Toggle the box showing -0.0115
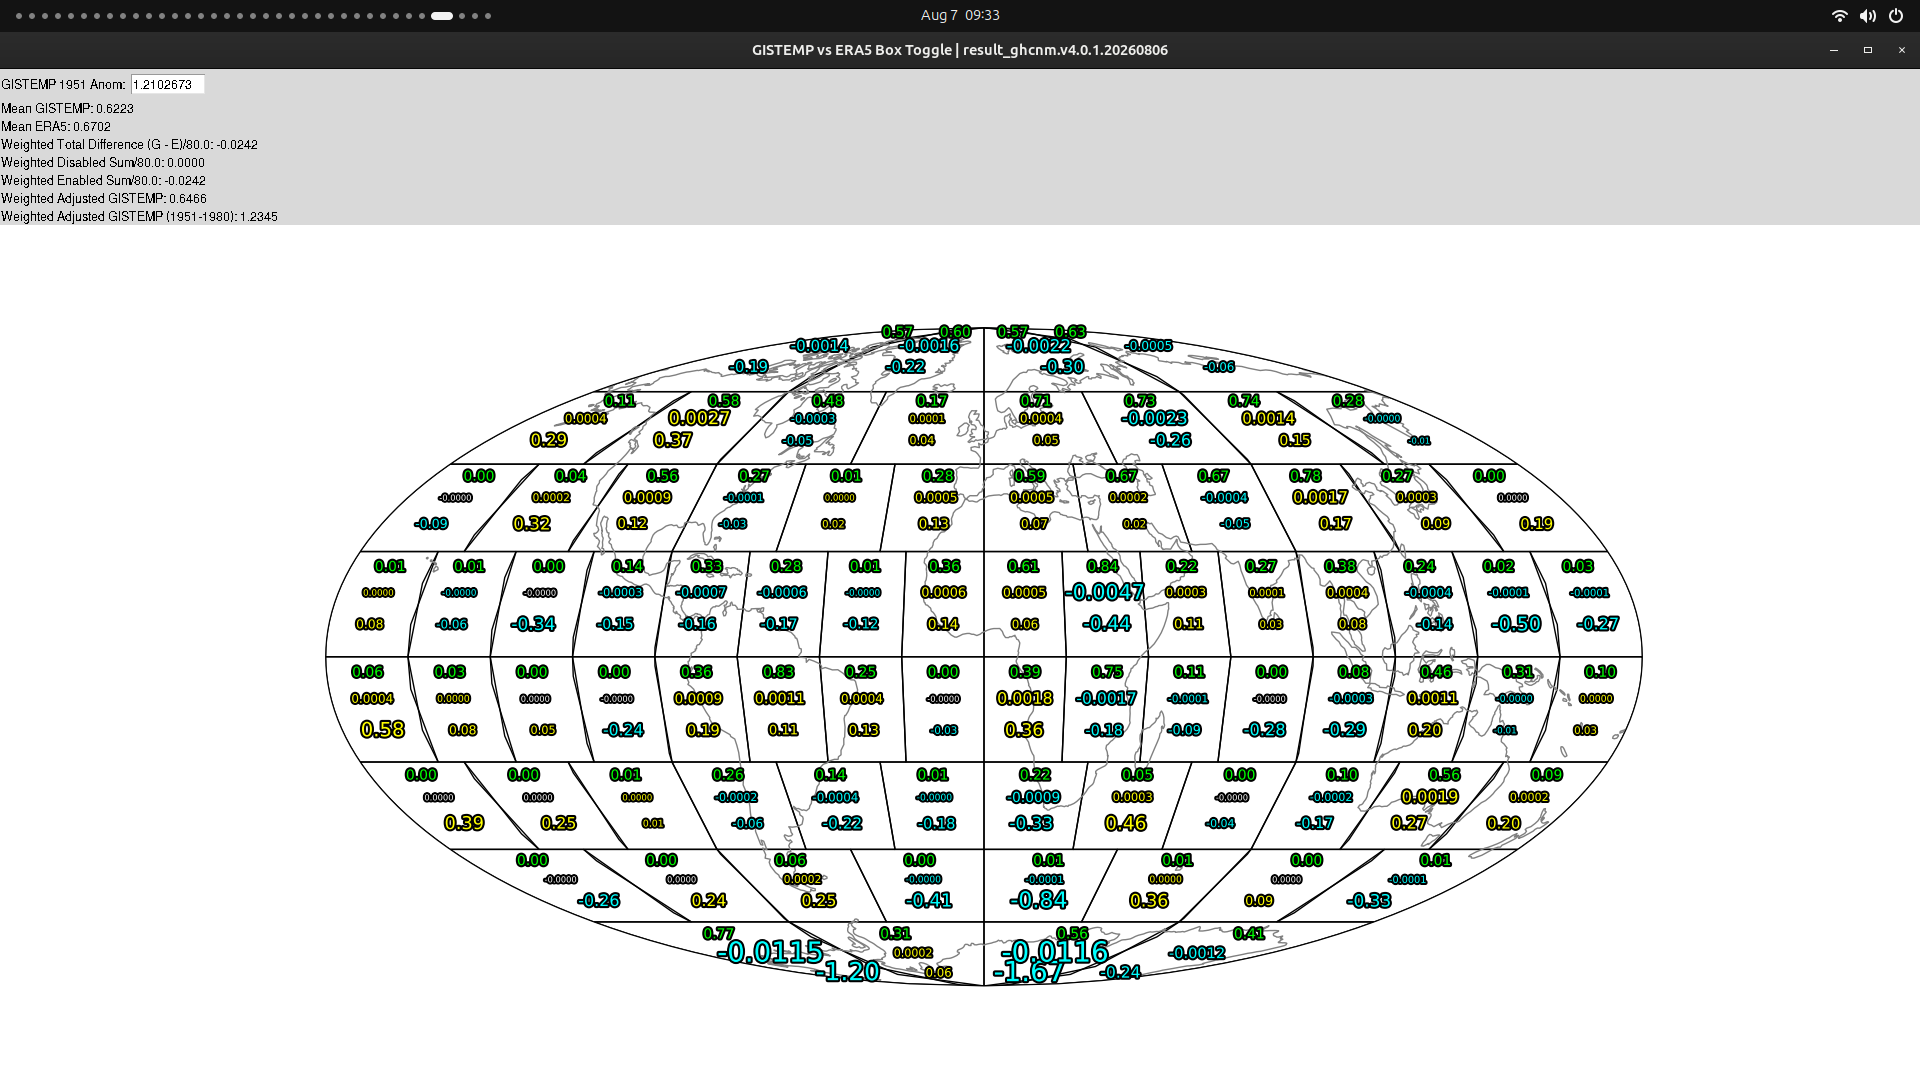Viewport: 1920px width, 1080px height. [770, 951]
